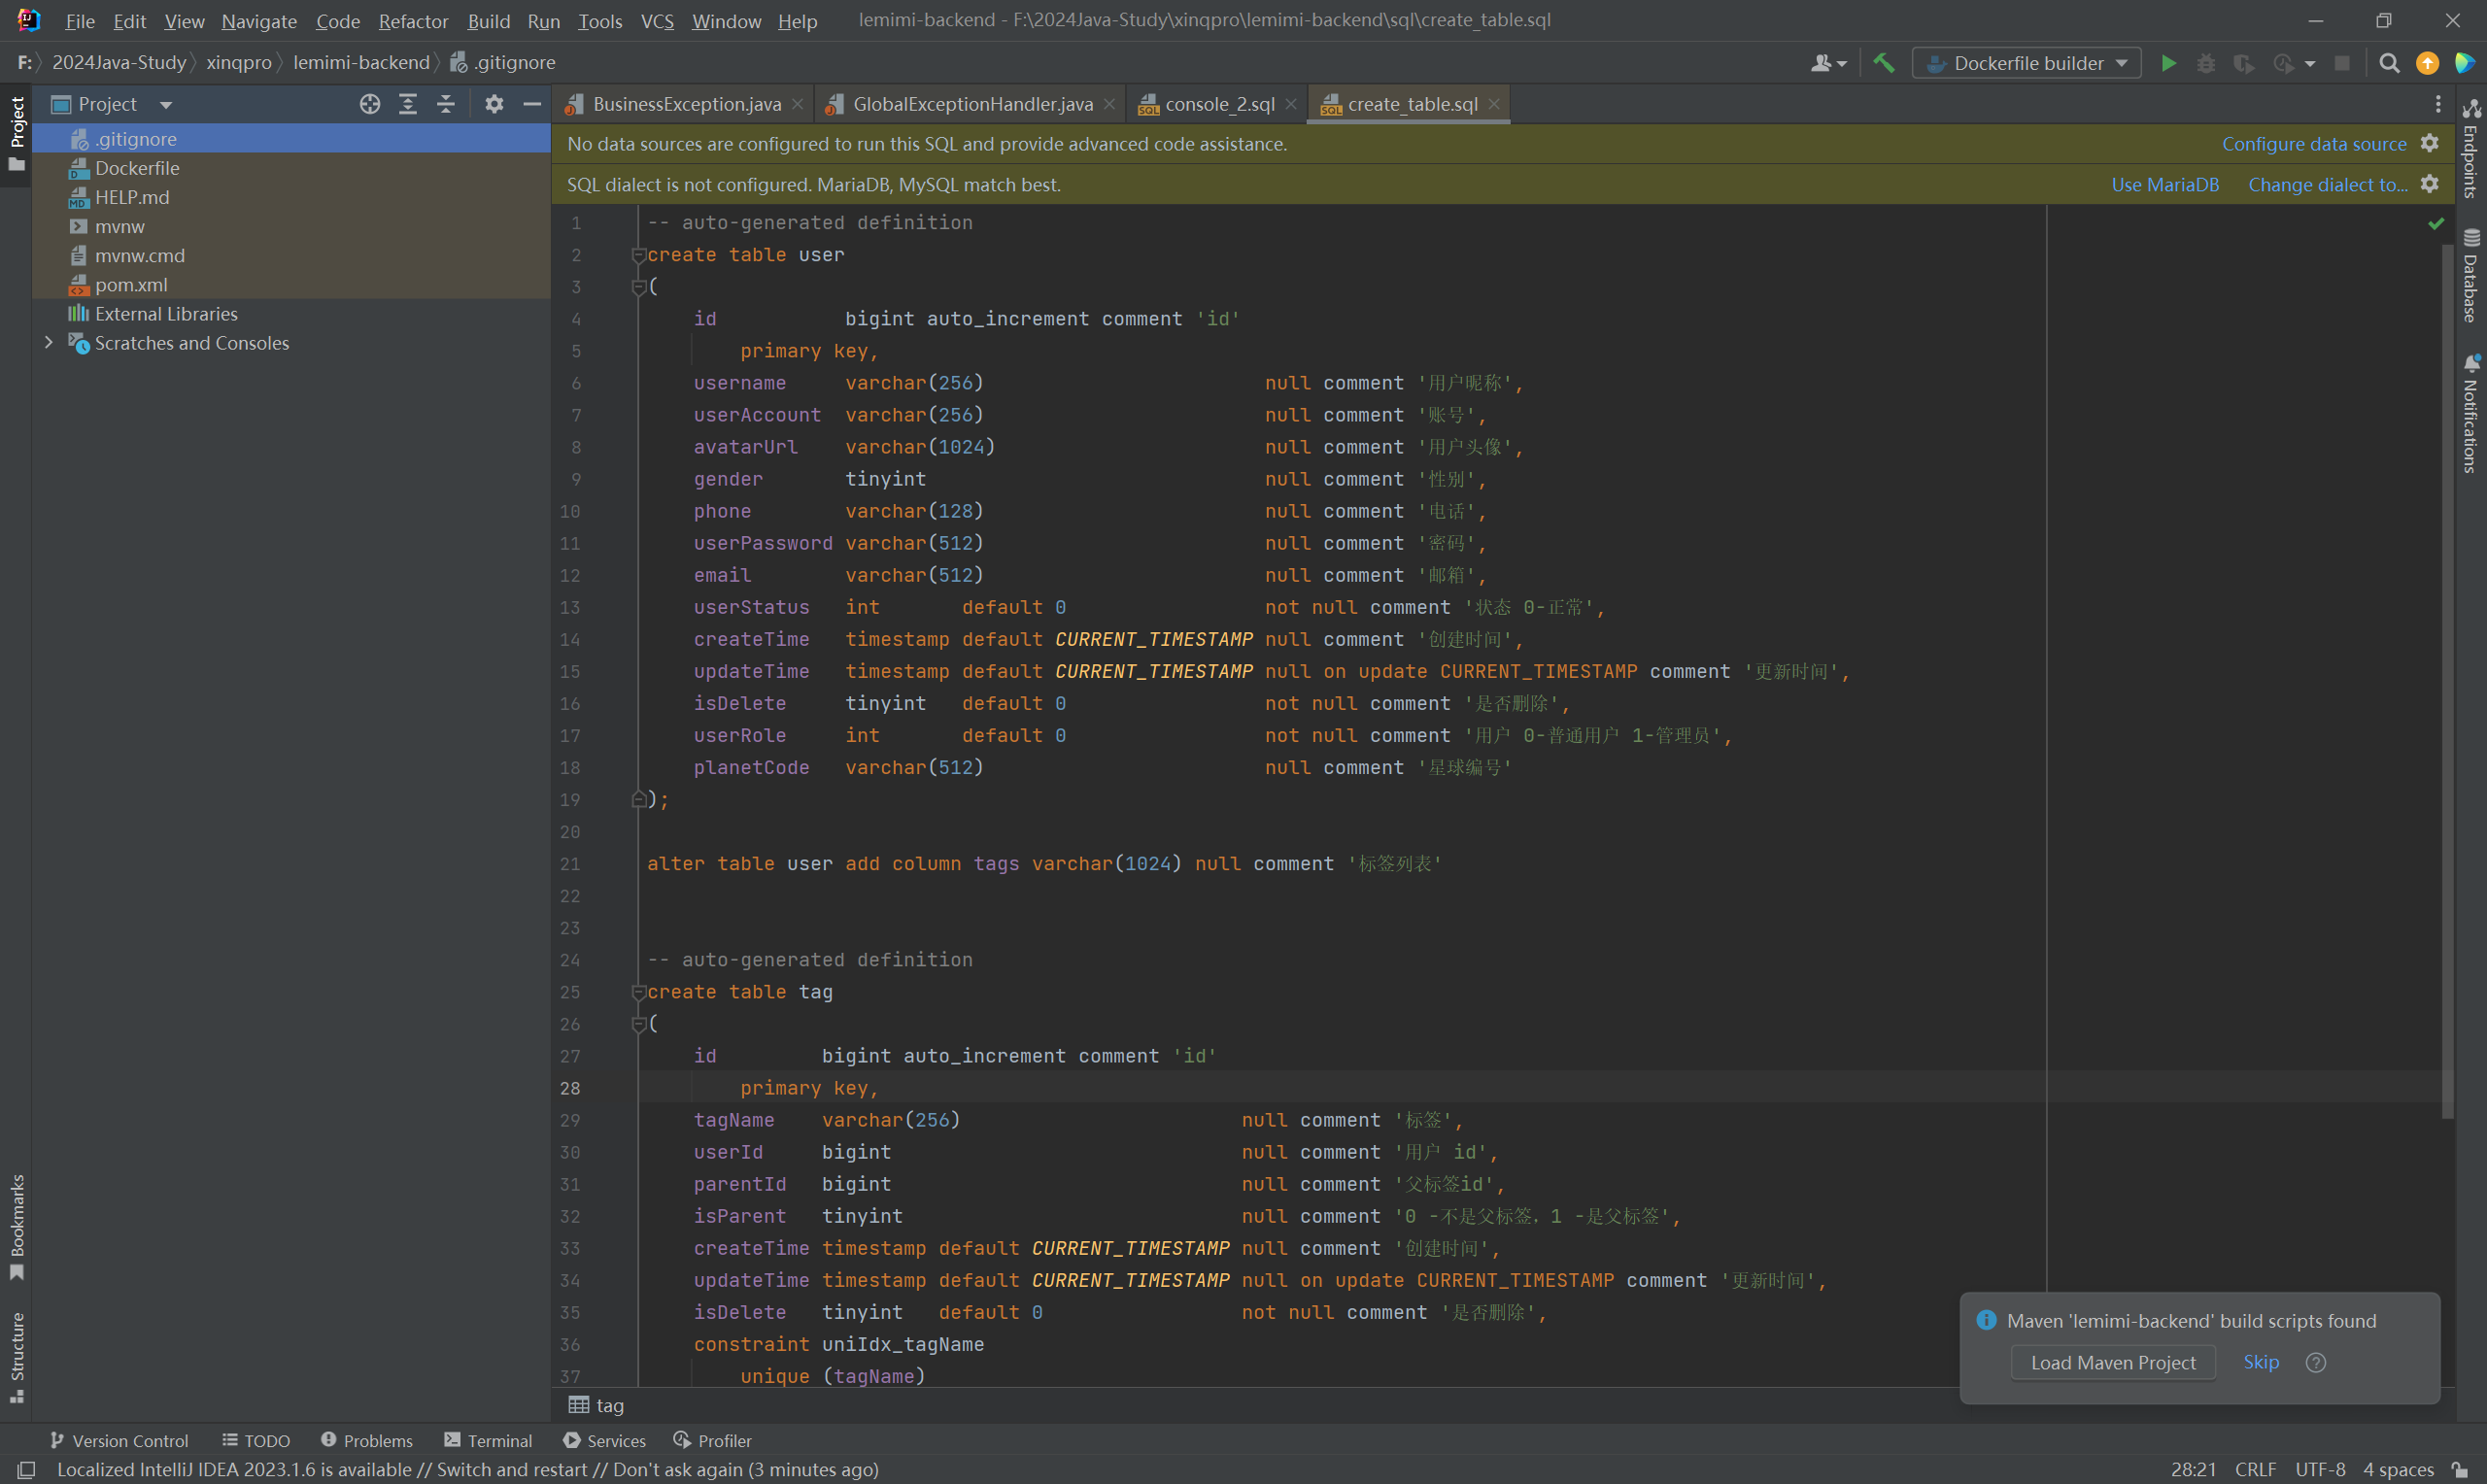Open the Profiler tool window
Image resolution: width=2487 pixels, height=1484 pixels.
(x=712, y=1440)
